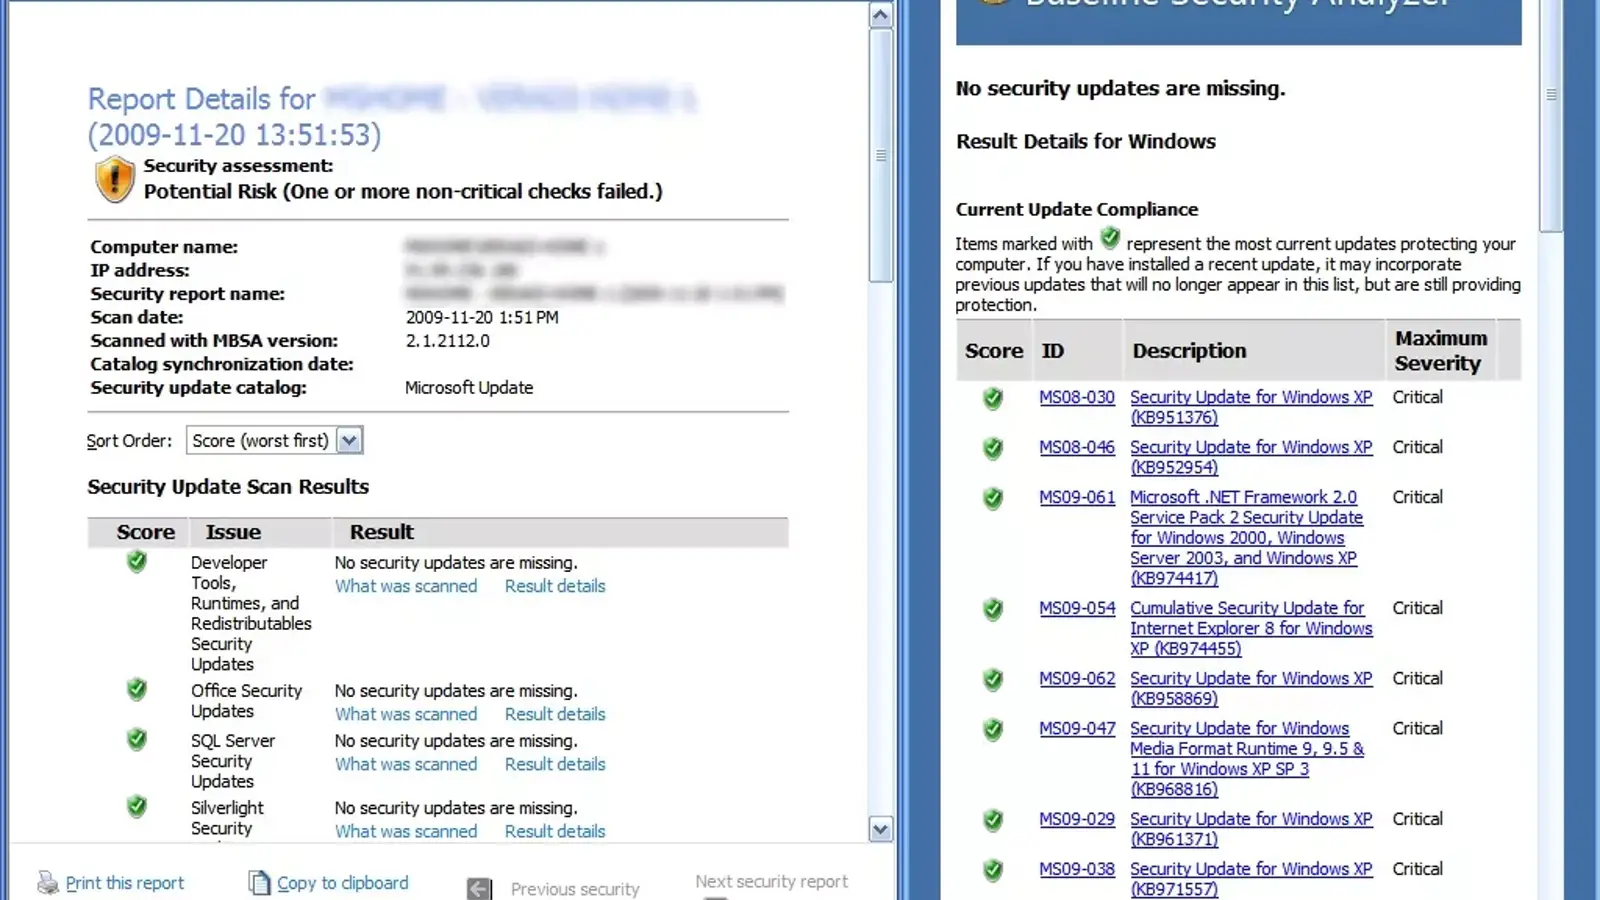This screenshot has width=1600, height=900.
Task: Go to Next security report
Action: tap(771, 881)
